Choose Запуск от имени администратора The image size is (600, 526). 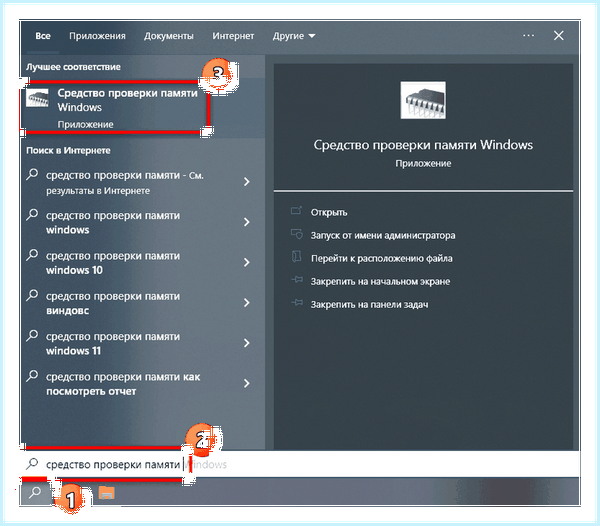pos(383,235)
